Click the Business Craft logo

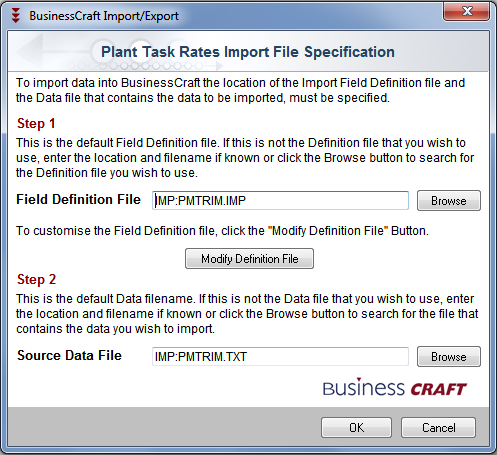coord(395,387)
